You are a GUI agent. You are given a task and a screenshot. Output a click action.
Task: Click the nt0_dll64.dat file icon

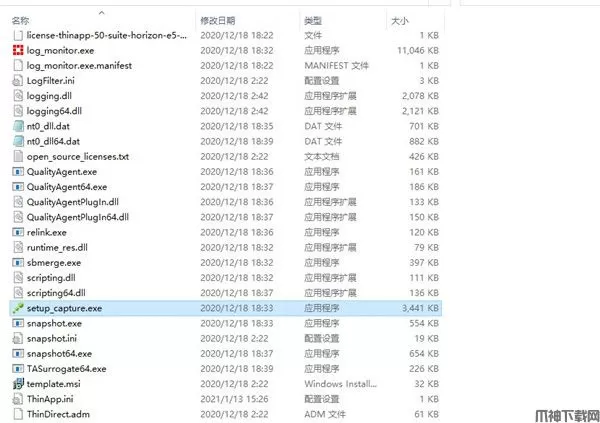pos(18,141)
